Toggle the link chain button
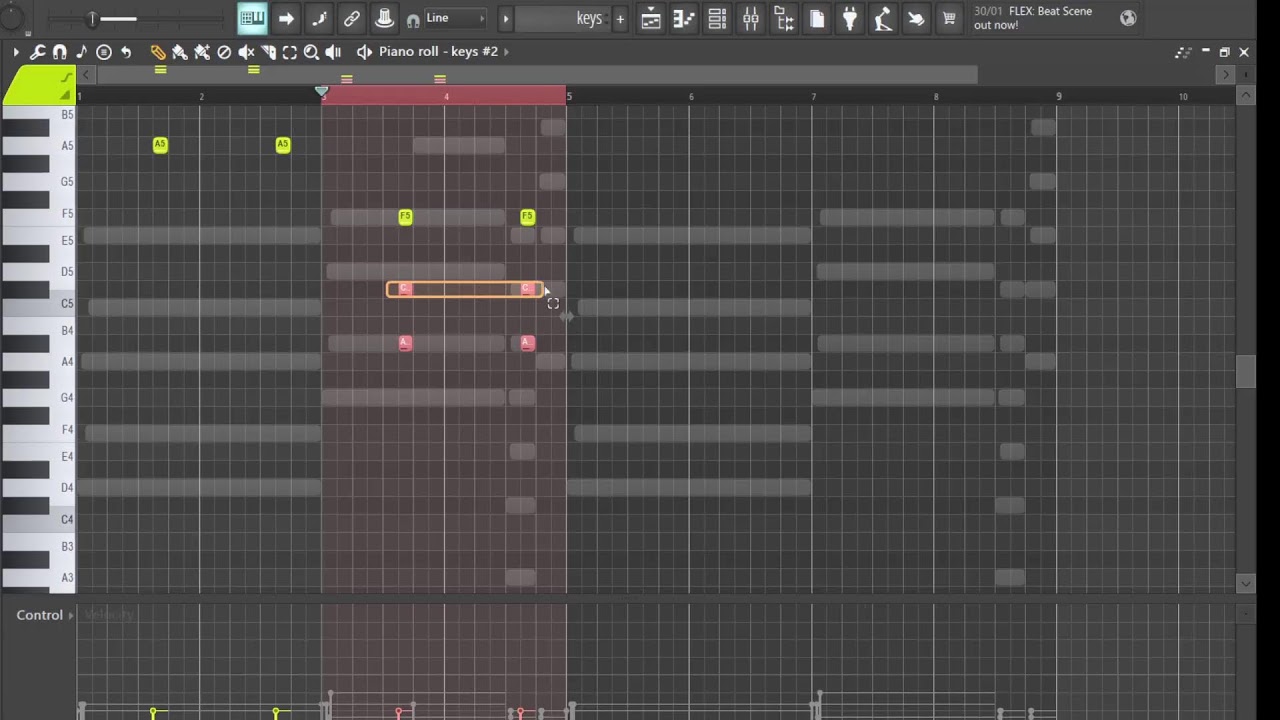1280x720 pixels. pos(352,18)
